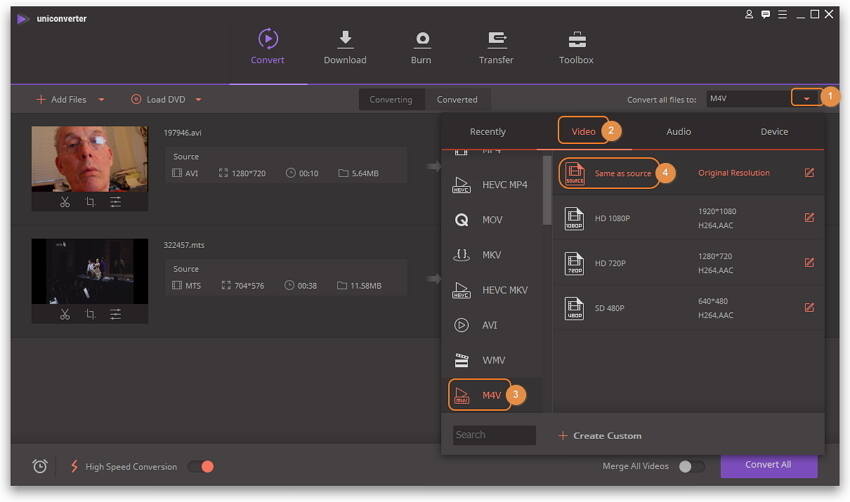
Task: Select M4V format
Action: (492, 395)
